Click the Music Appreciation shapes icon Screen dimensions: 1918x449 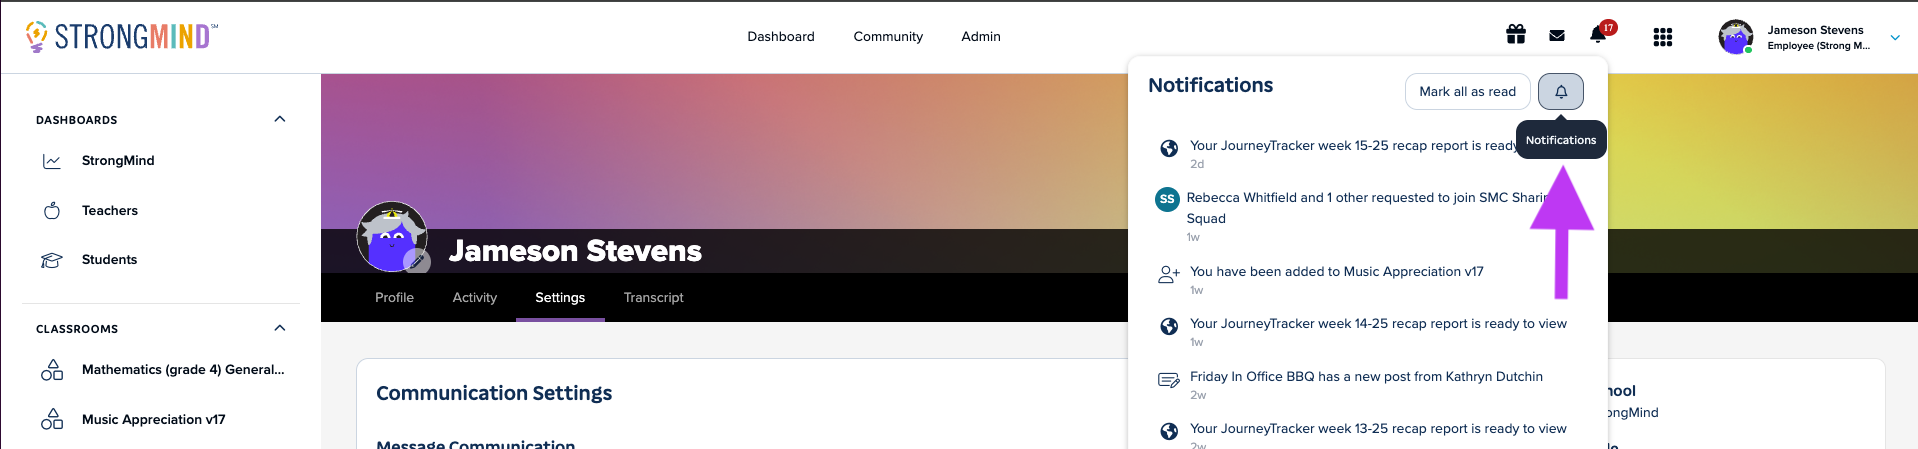[52, 419]
